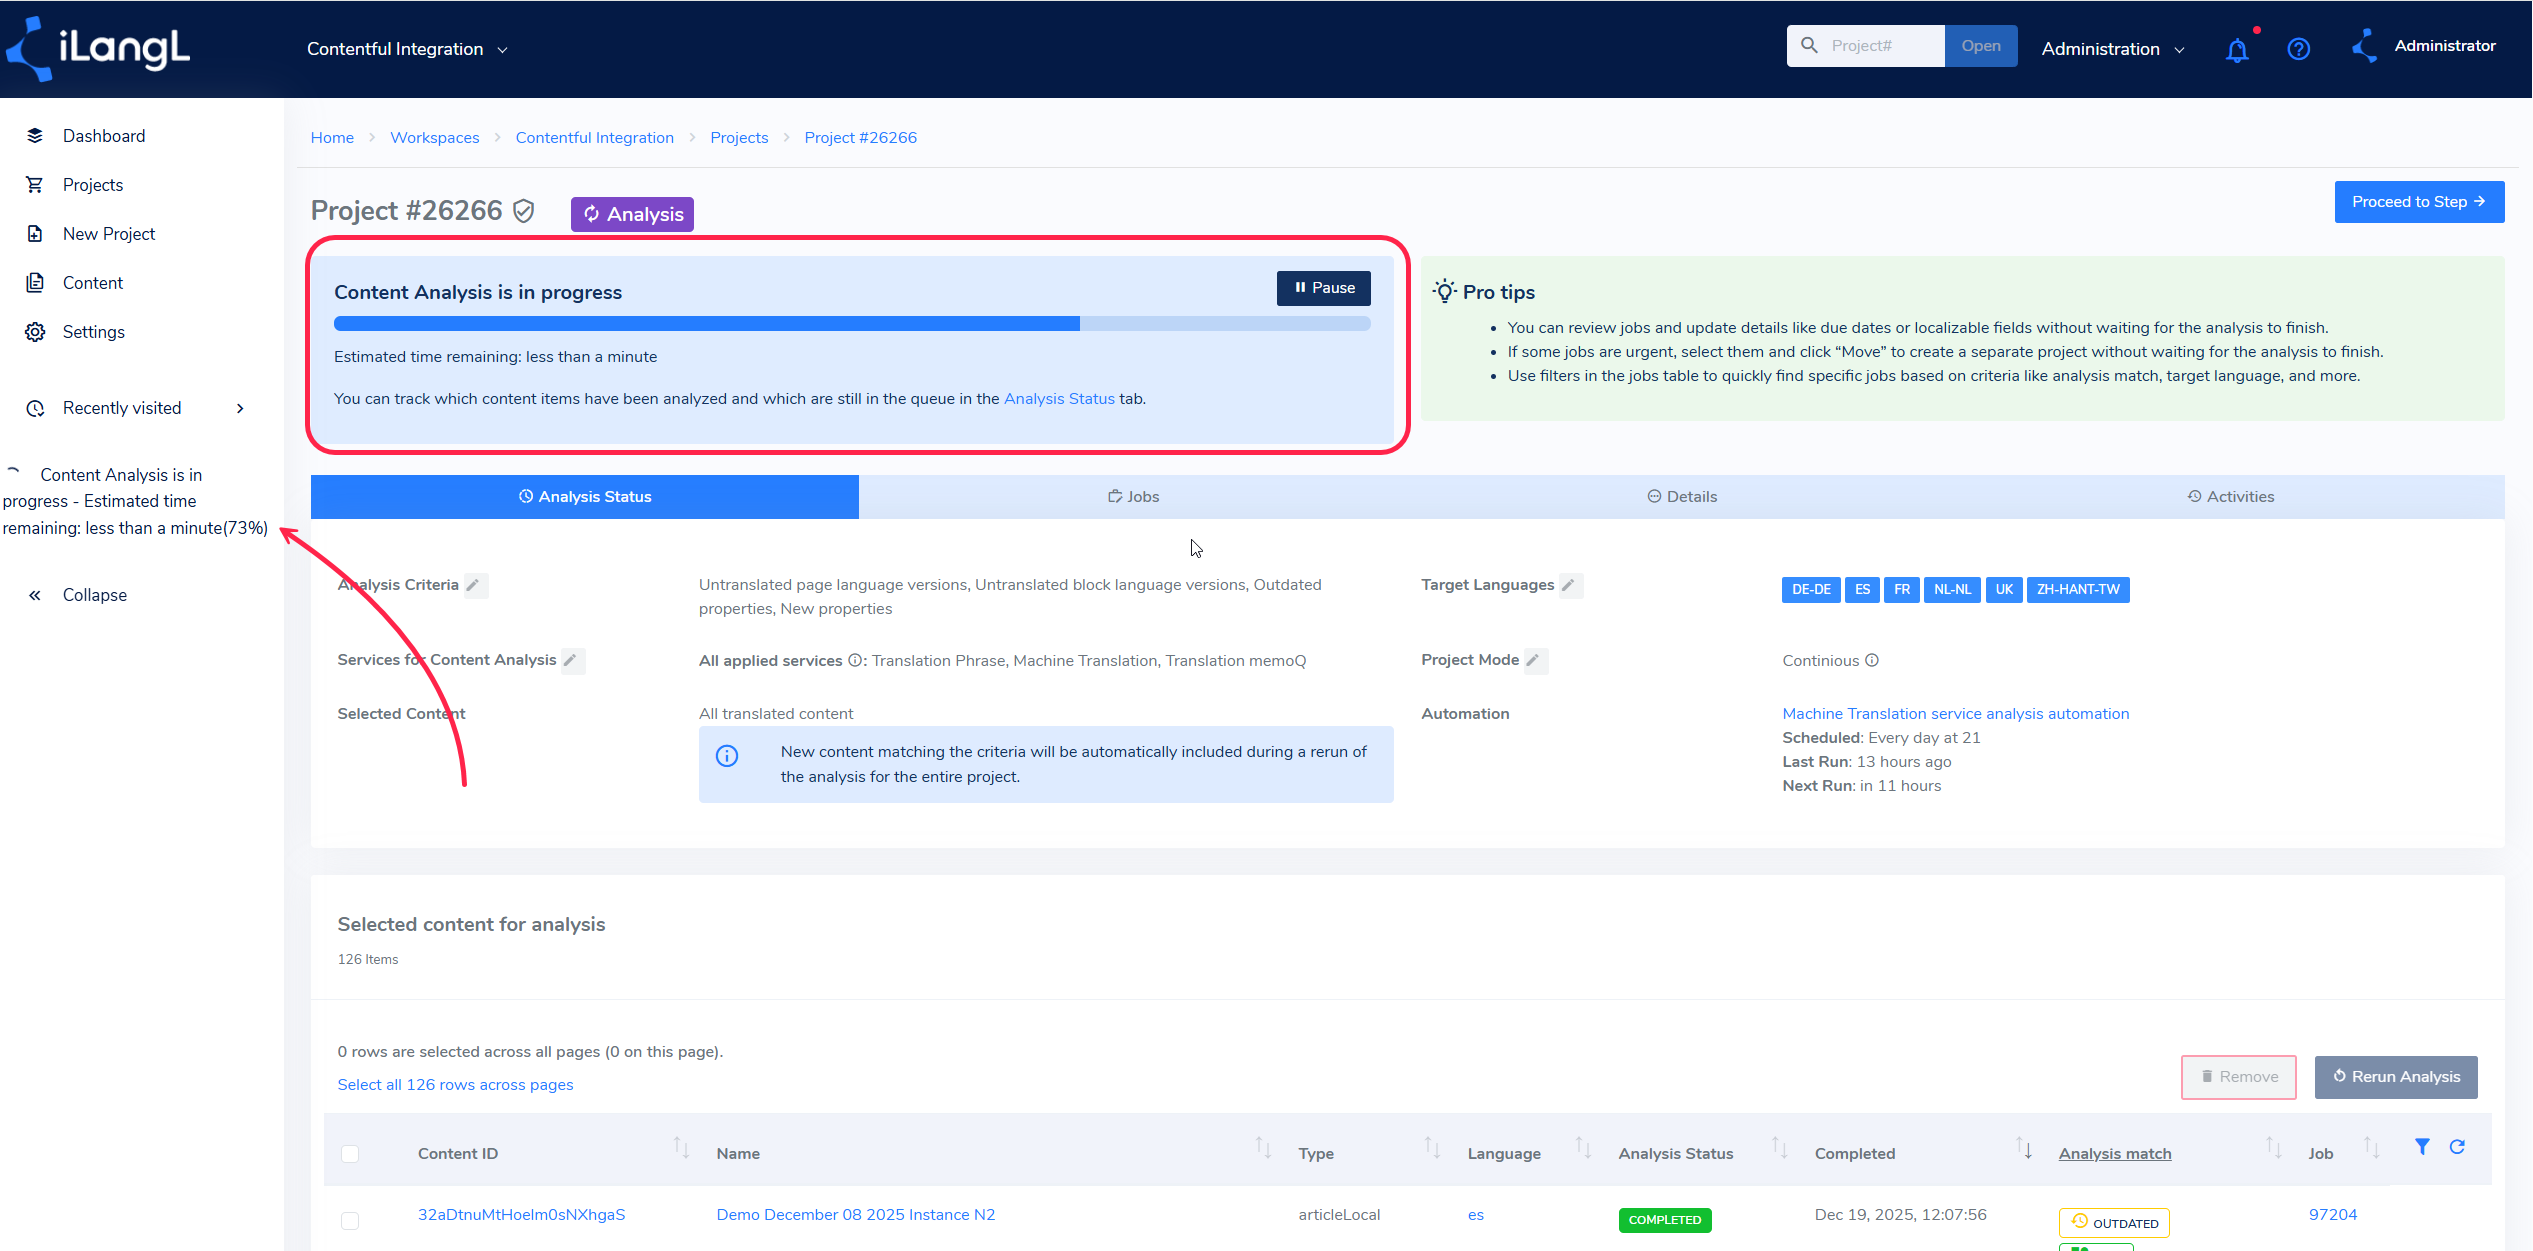Tick the select-all header checkbox

[x=350, y=1154]
